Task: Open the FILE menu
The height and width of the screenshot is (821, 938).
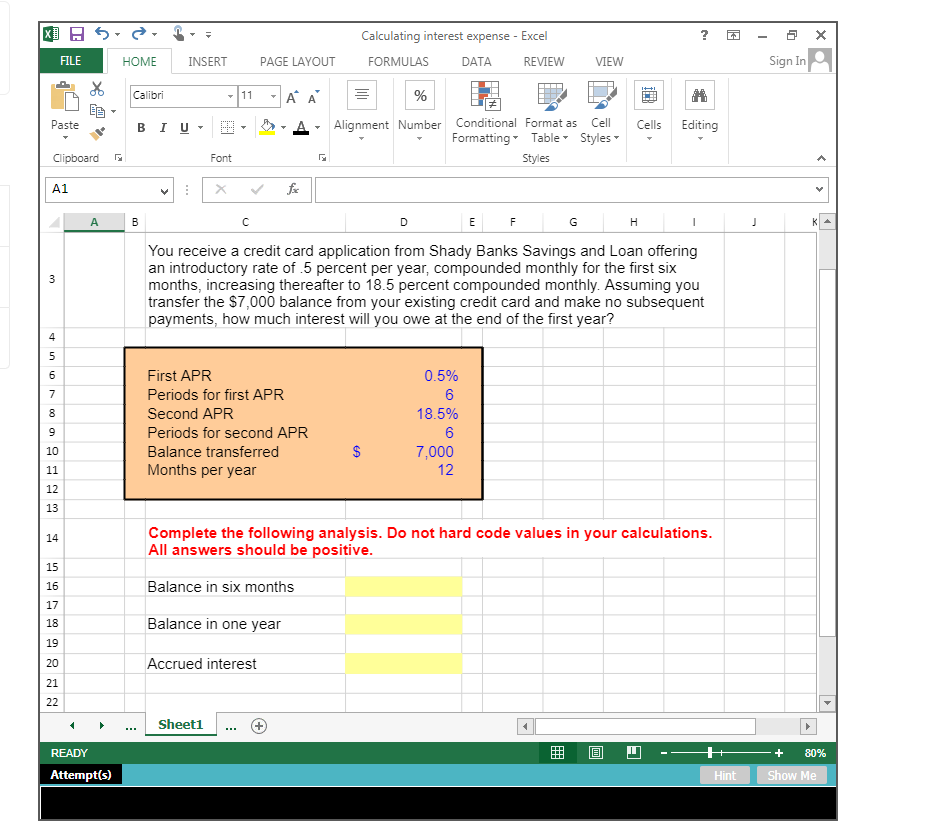Action: 71,60
